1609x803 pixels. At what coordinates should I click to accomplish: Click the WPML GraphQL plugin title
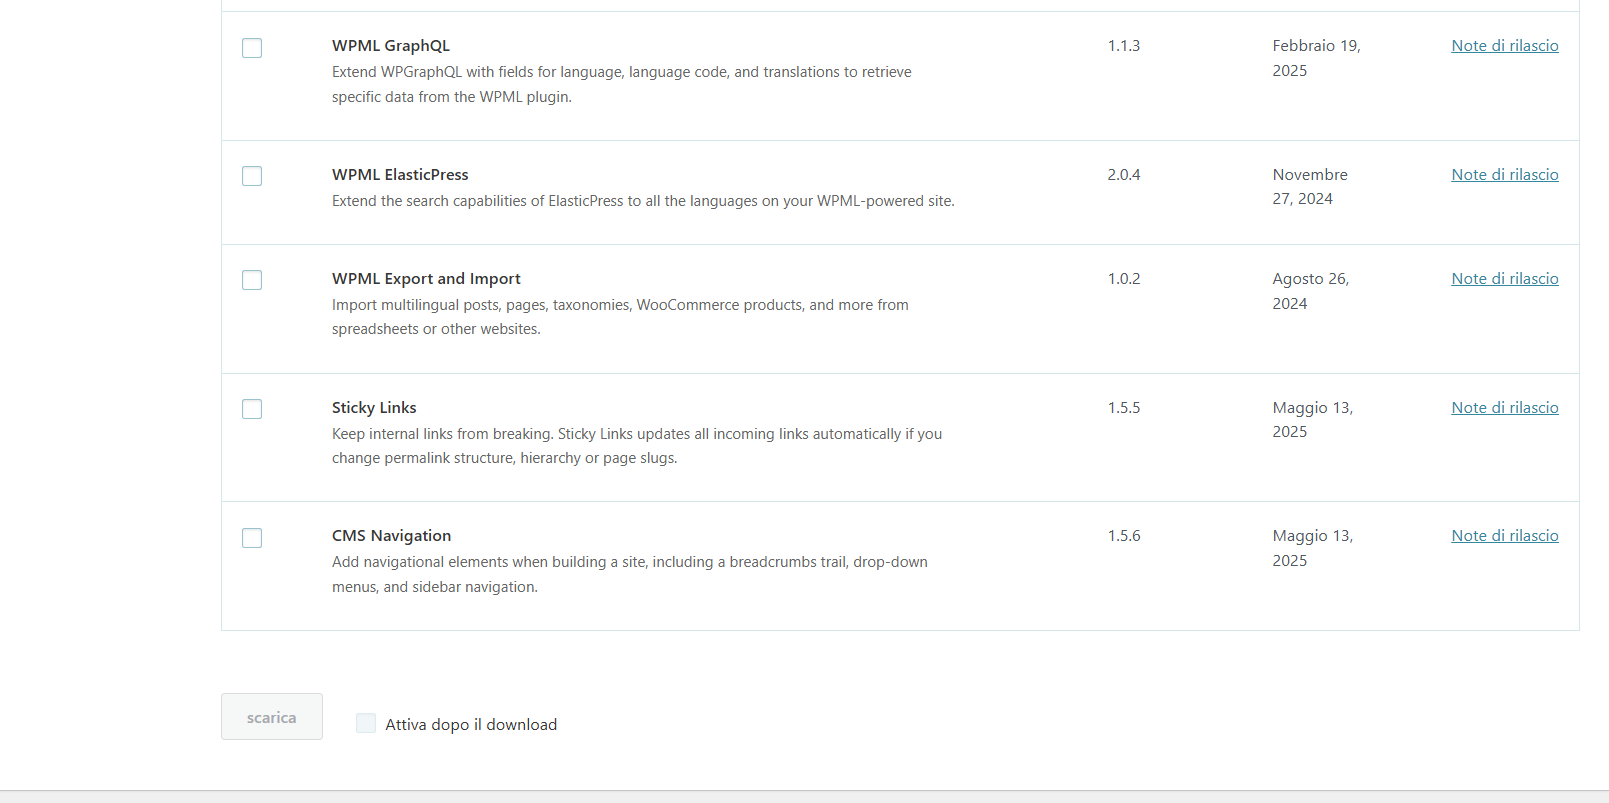391,46
